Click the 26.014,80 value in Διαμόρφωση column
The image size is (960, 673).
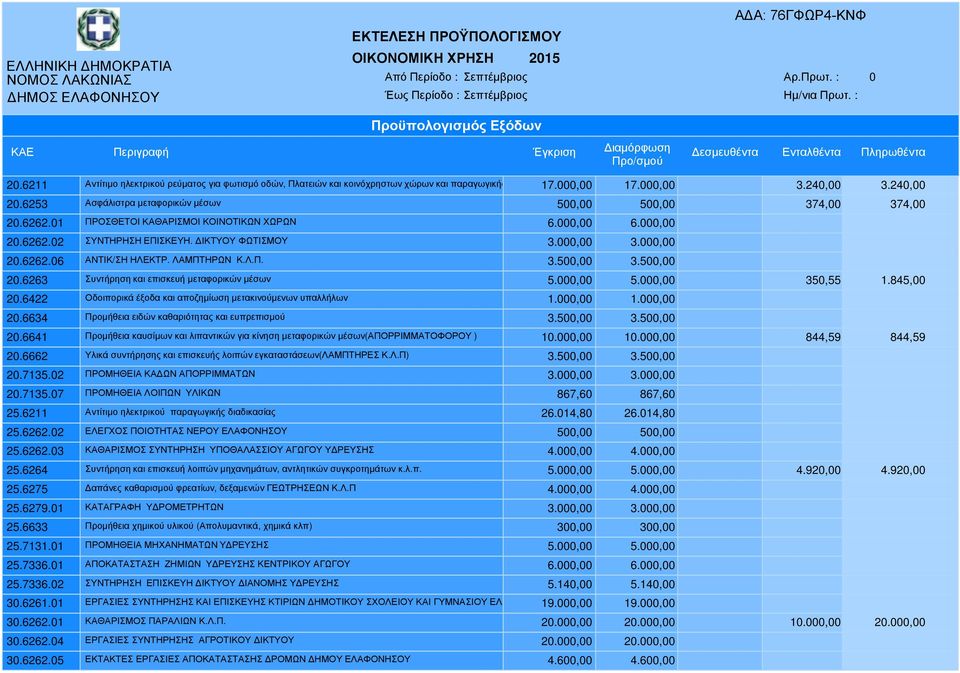click(650, 413)
